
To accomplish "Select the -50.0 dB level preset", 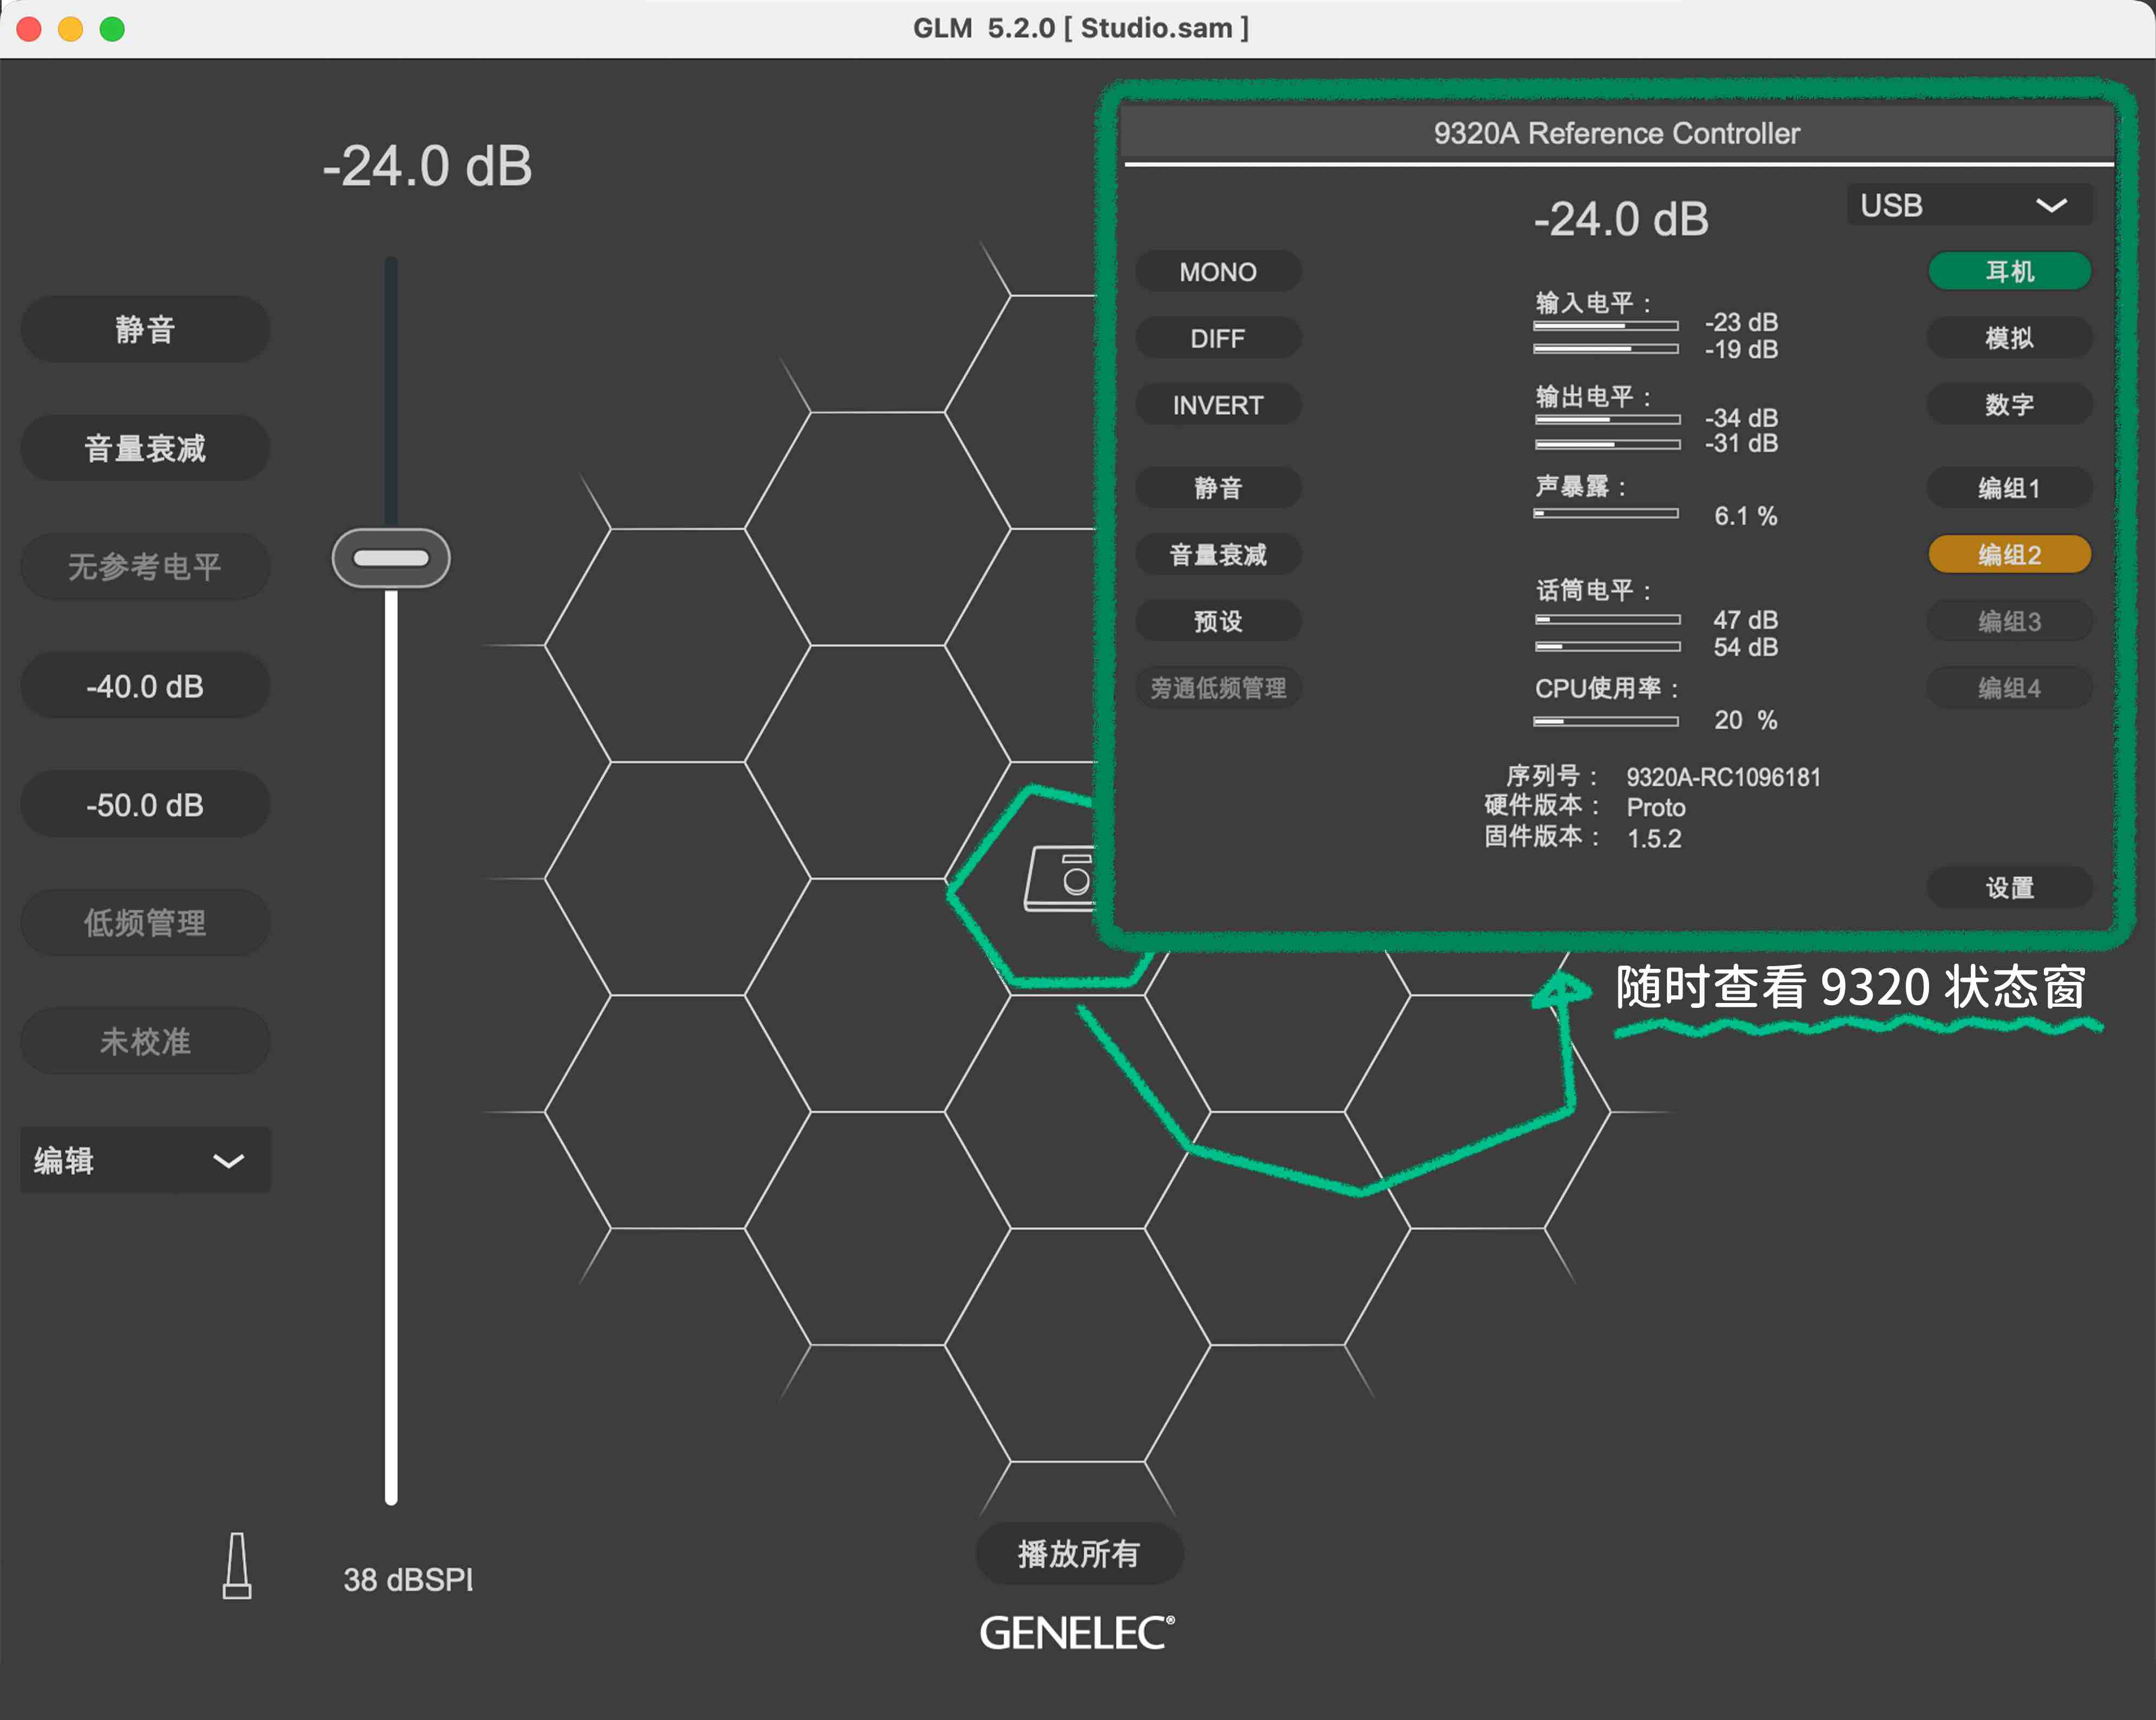I will click(145, 804).
